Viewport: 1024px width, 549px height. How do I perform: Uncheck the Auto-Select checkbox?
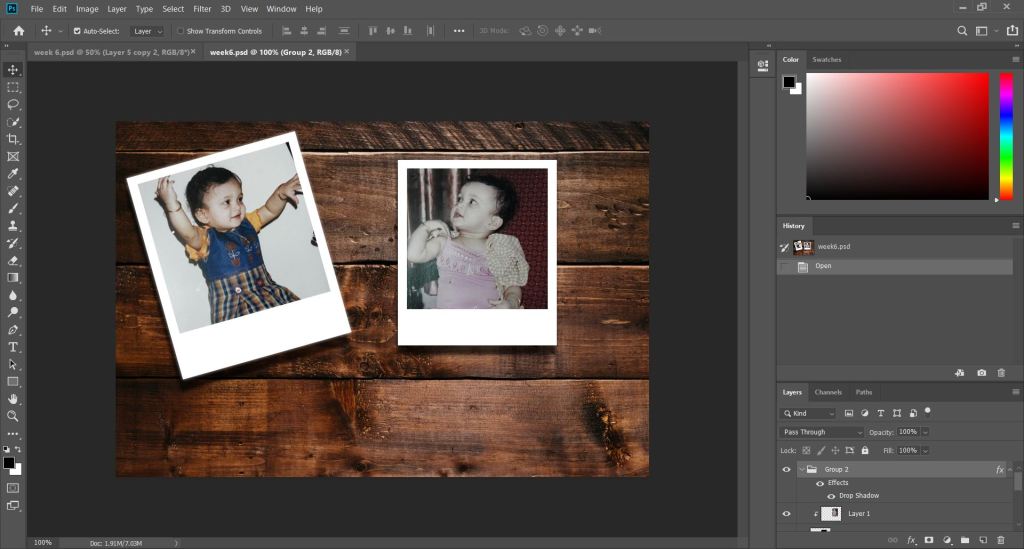(x=77, y=31)
